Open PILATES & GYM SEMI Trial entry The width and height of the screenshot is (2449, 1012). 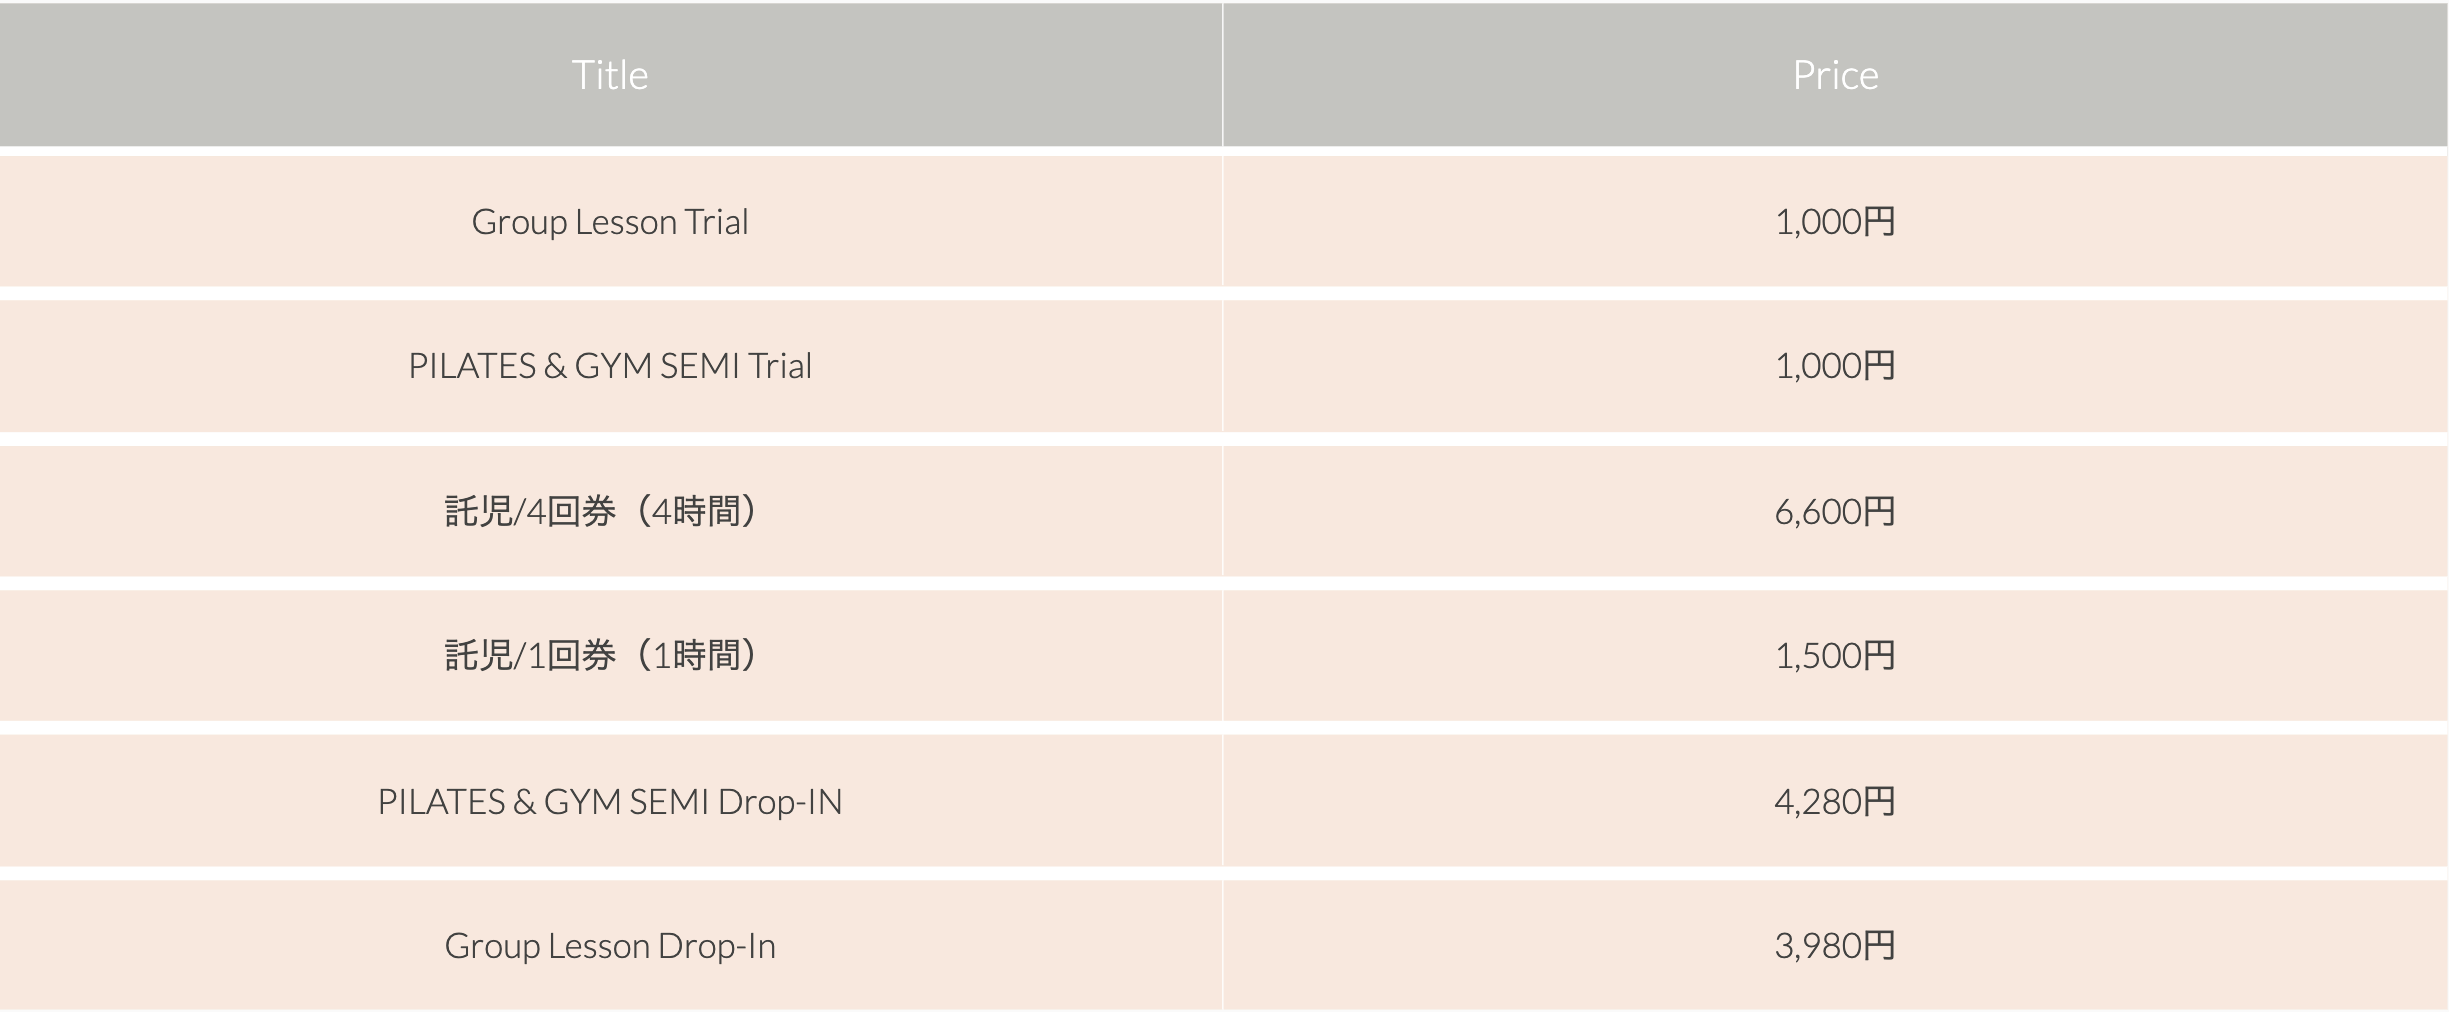[x=610, y=366]
